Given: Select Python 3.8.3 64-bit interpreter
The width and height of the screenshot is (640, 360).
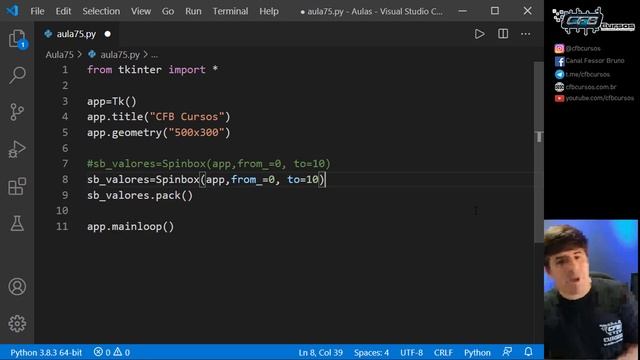Looking at the screenshot, I should pos(46,352).
